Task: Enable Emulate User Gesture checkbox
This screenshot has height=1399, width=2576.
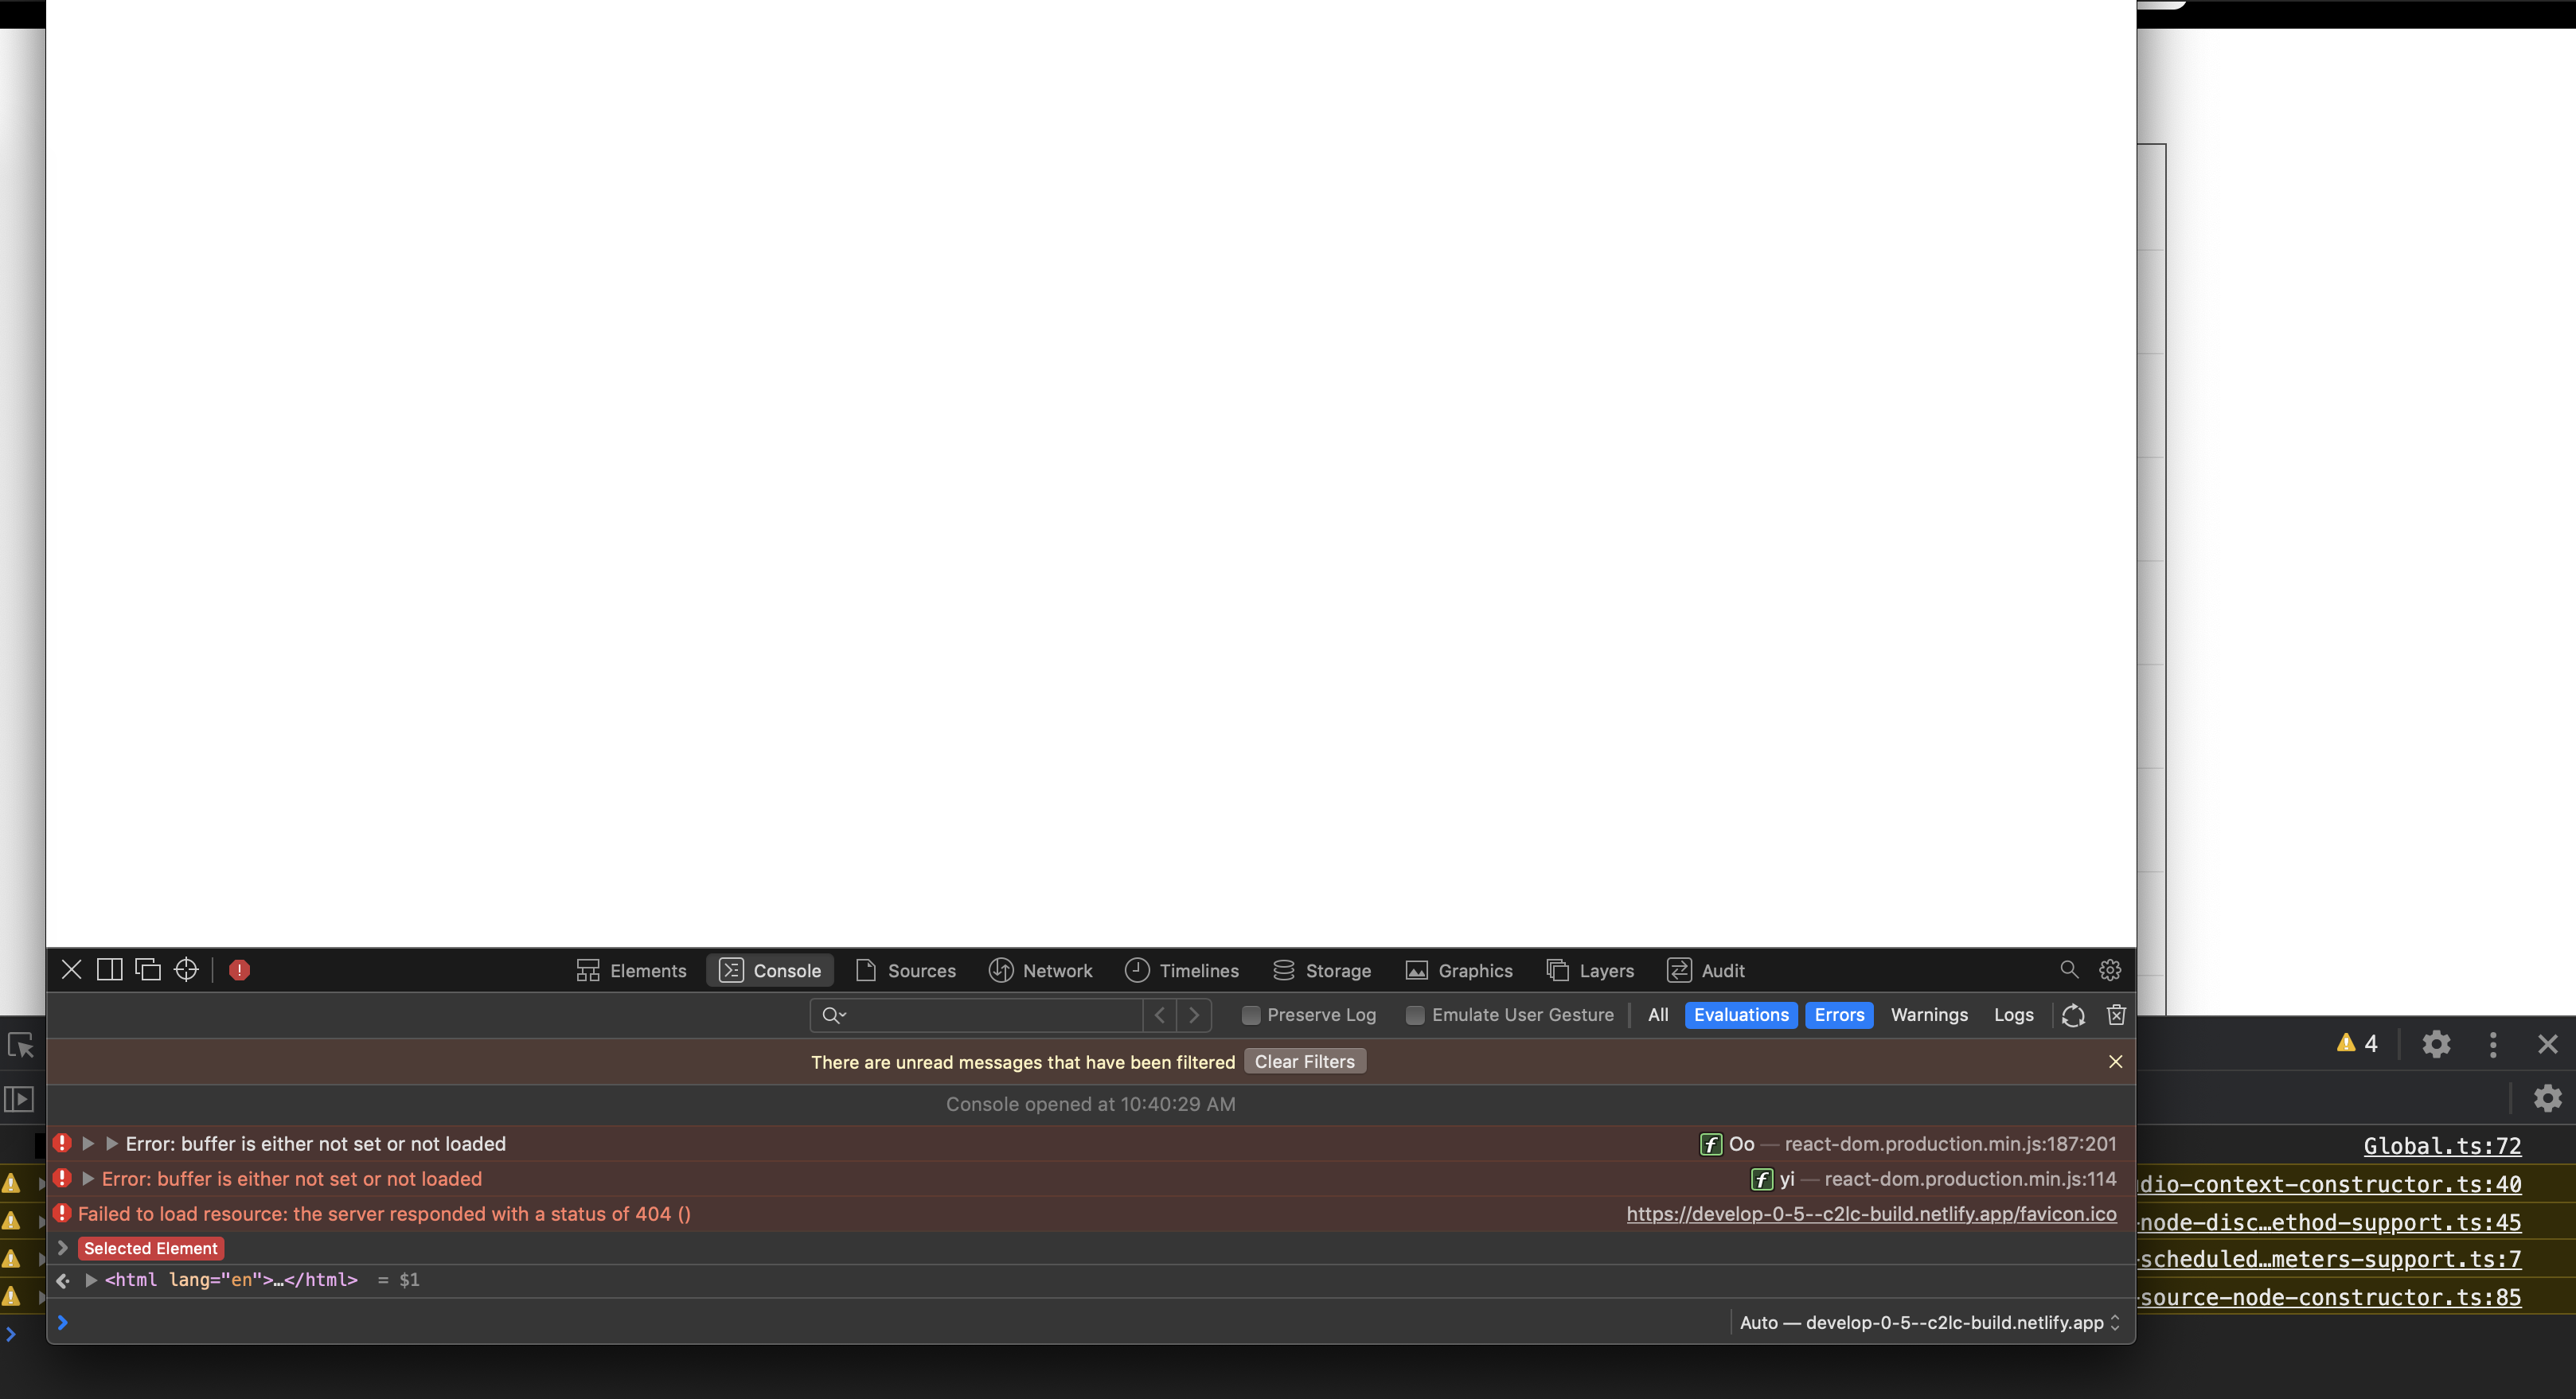Action: (1414, 1014)
